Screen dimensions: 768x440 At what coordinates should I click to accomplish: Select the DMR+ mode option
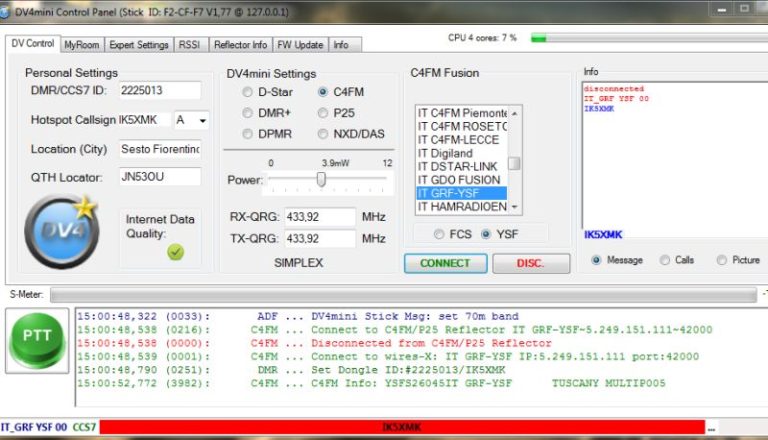click(x=247, y=113)
